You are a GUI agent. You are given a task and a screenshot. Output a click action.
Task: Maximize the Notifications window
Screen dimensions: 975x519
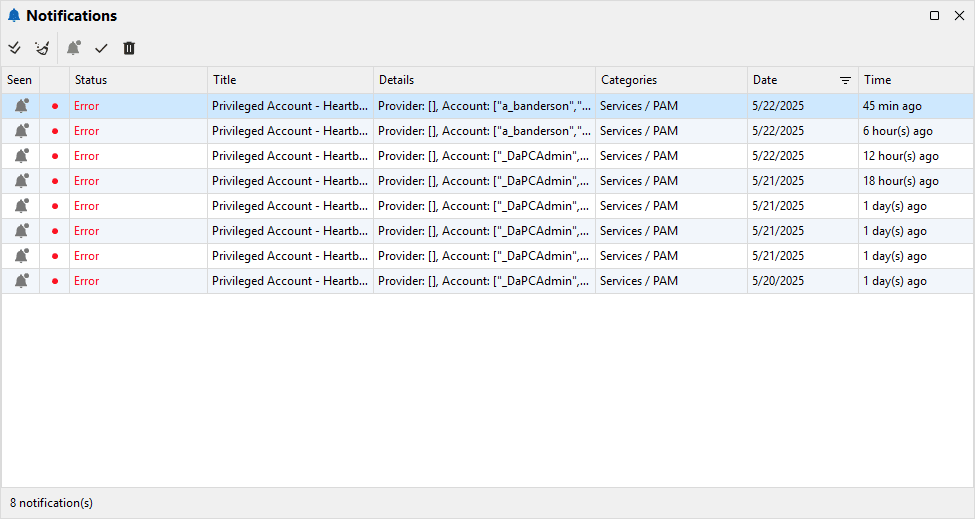tap(934, 16)
